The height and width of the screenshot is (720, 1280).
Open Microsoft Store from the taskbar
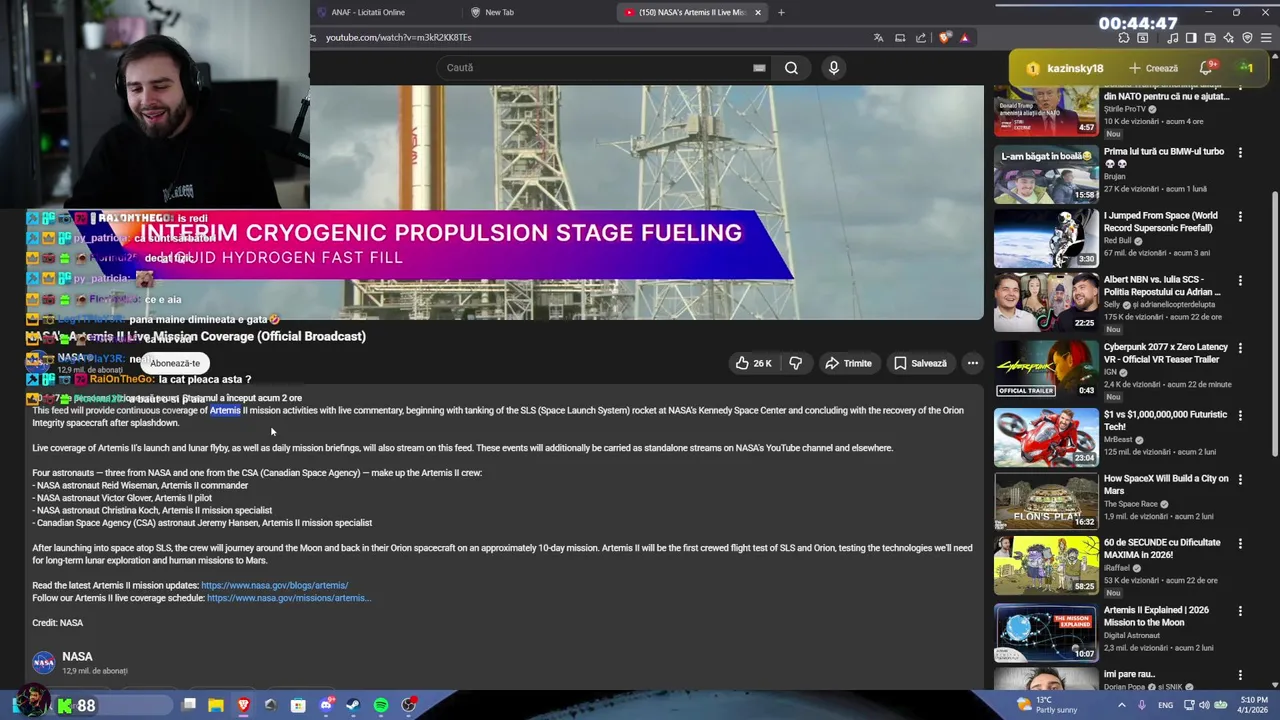(x=298, y=705)
